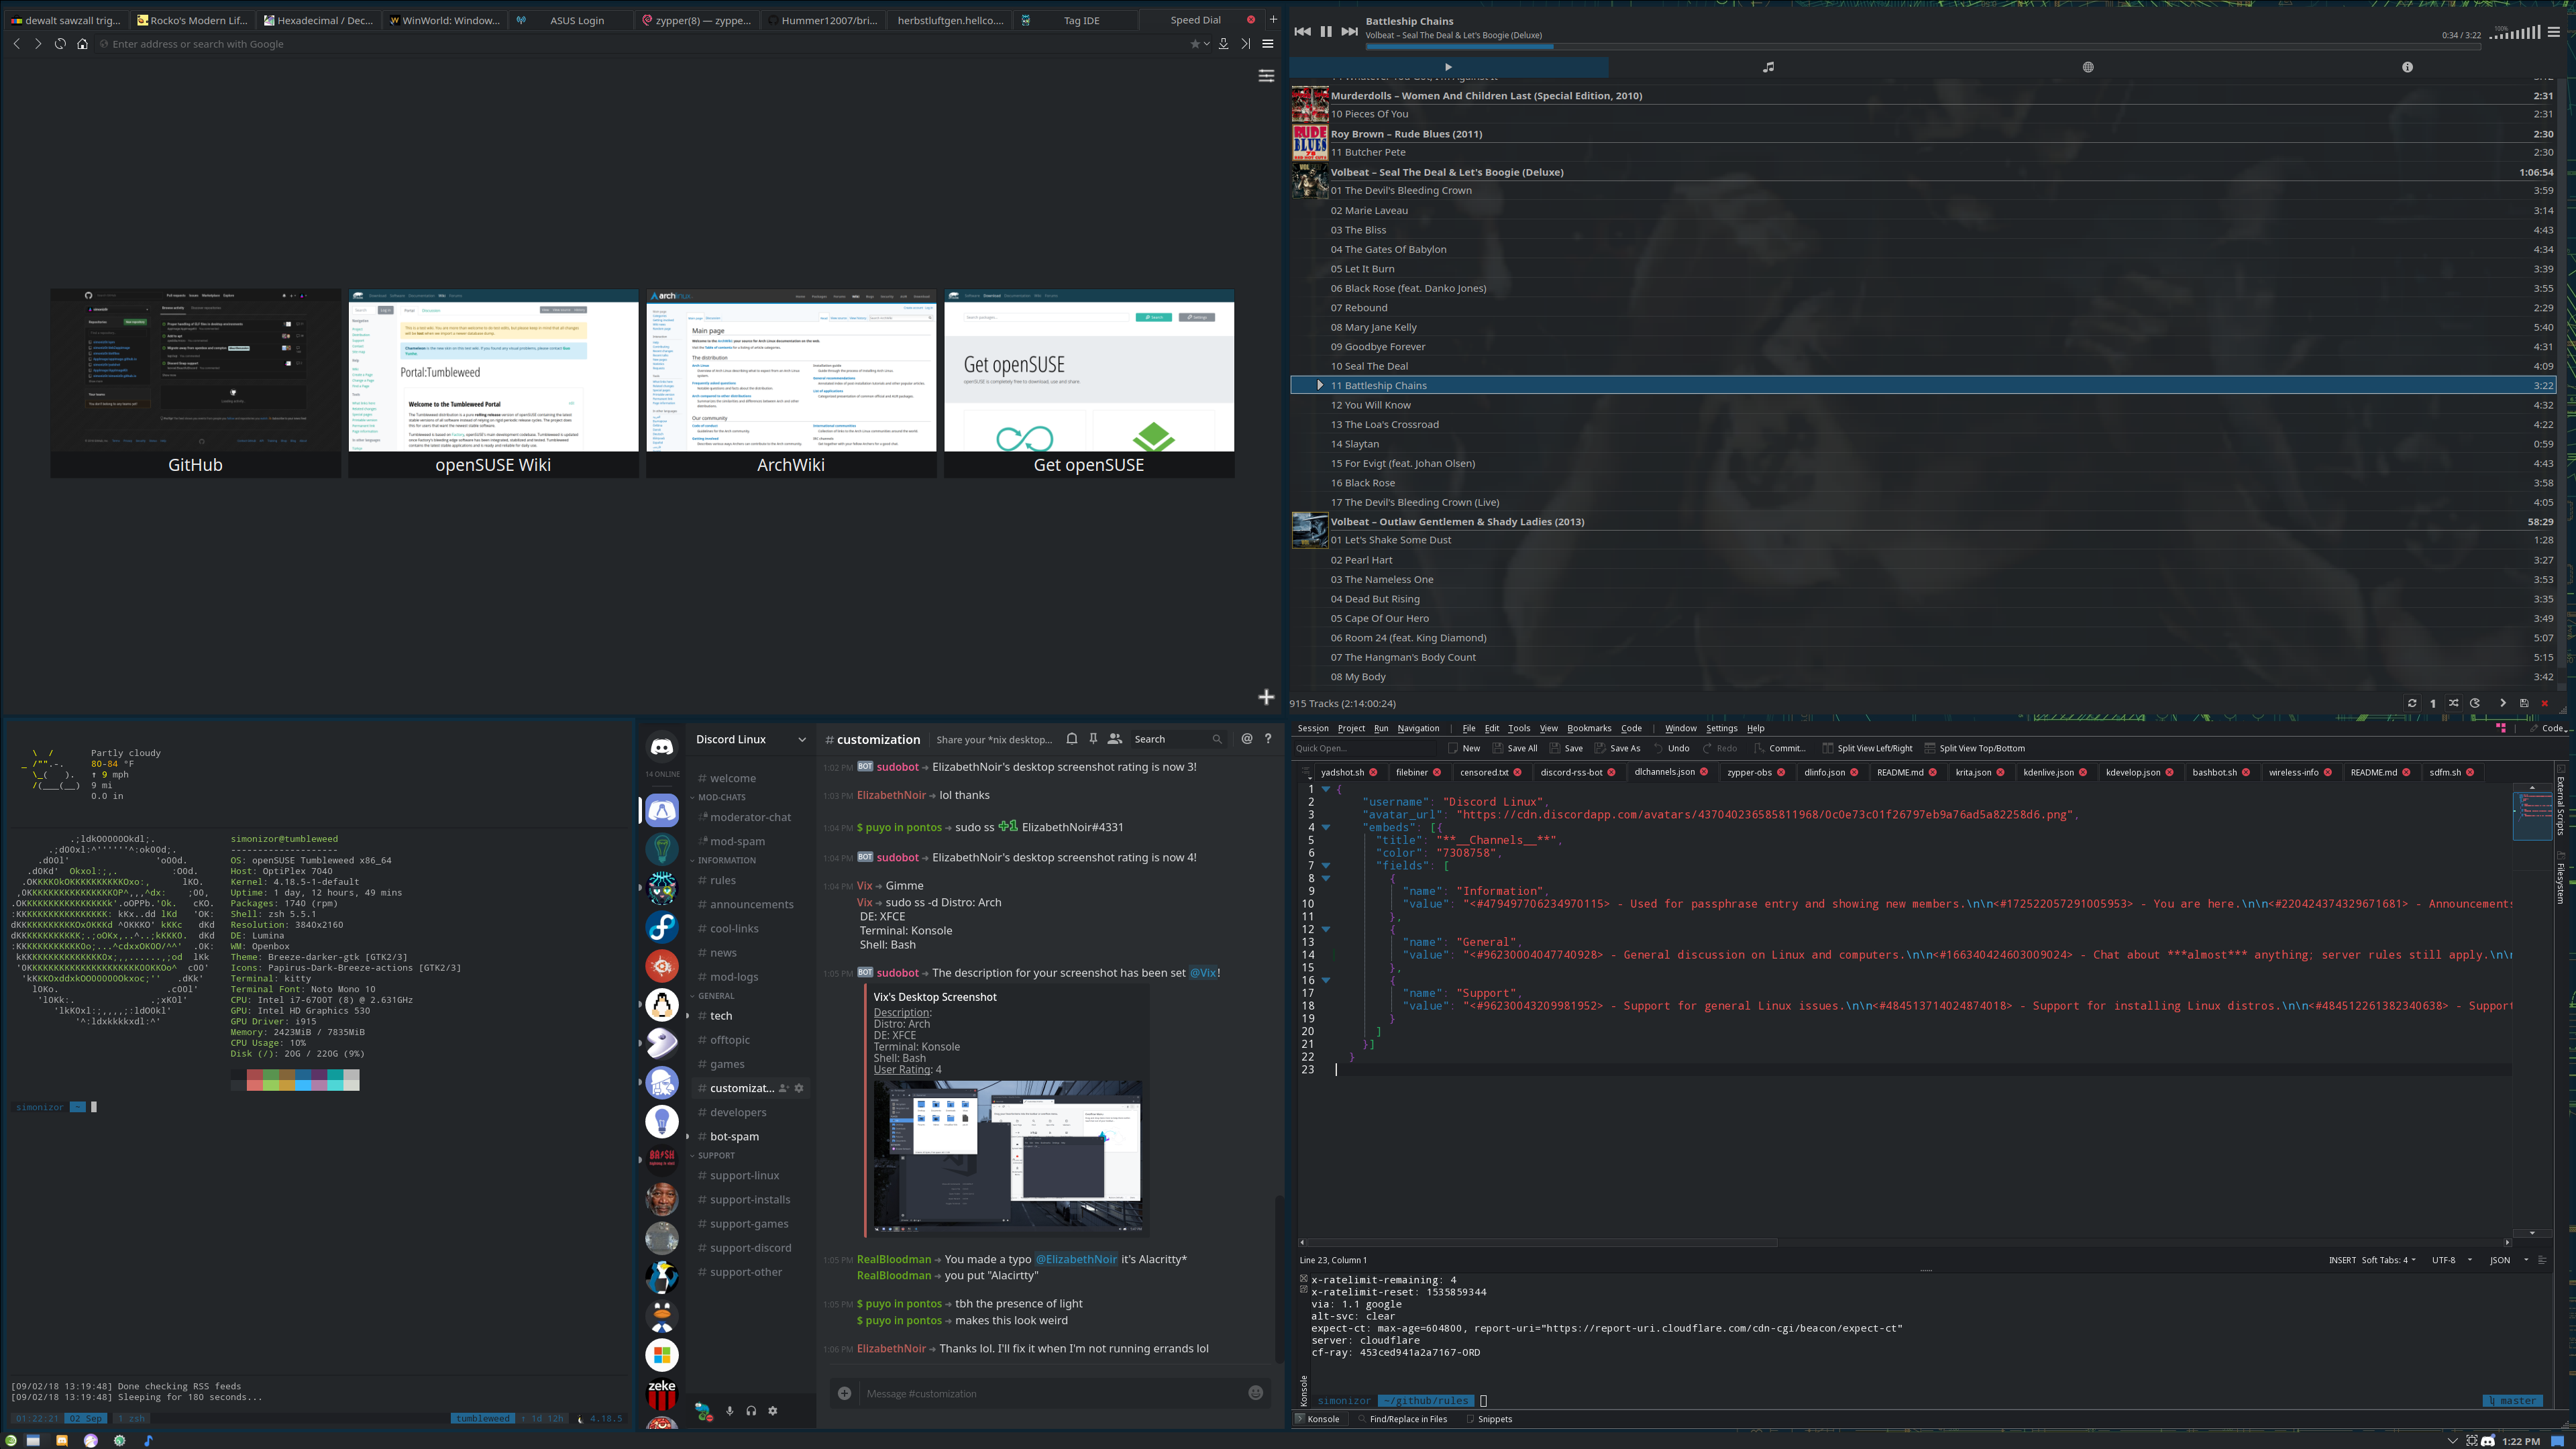2576x1449 pixels.
Task: Save the playlist with floppy disk icon
Action: pyautogui.click(x=2524, y=703)
